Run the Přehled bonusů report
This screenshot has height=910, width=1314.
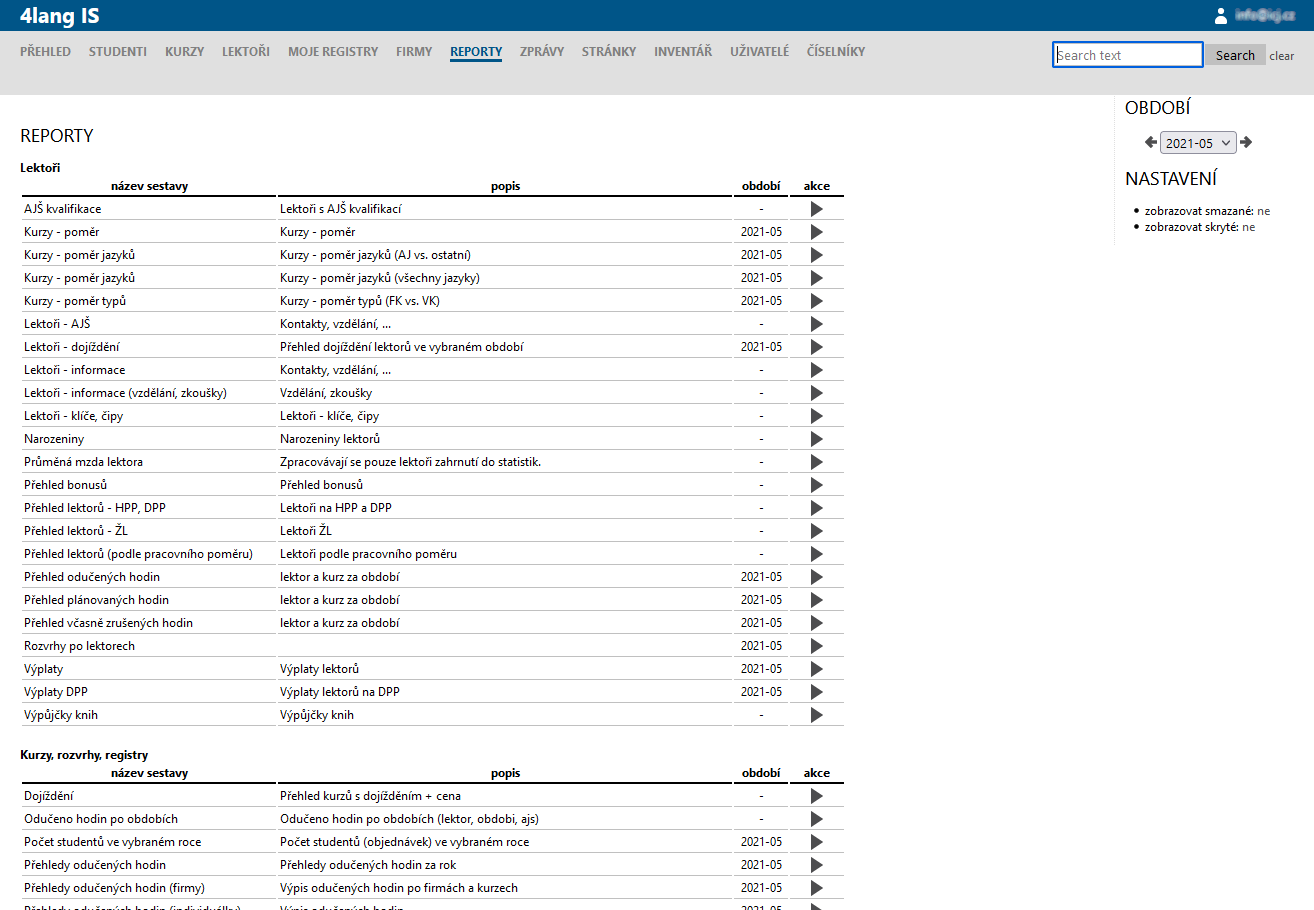coord(816,485)
